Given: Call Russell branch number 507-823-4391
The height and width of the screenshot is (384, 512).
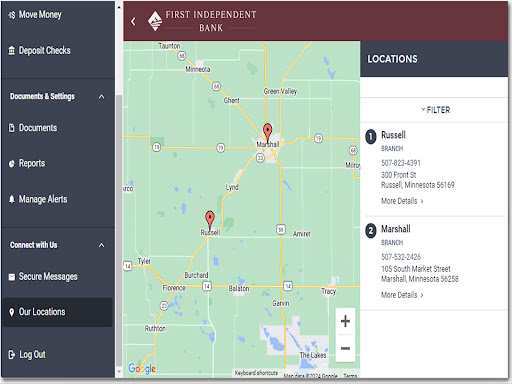Looking at the screenshot, I should click(x=401, y=163).
